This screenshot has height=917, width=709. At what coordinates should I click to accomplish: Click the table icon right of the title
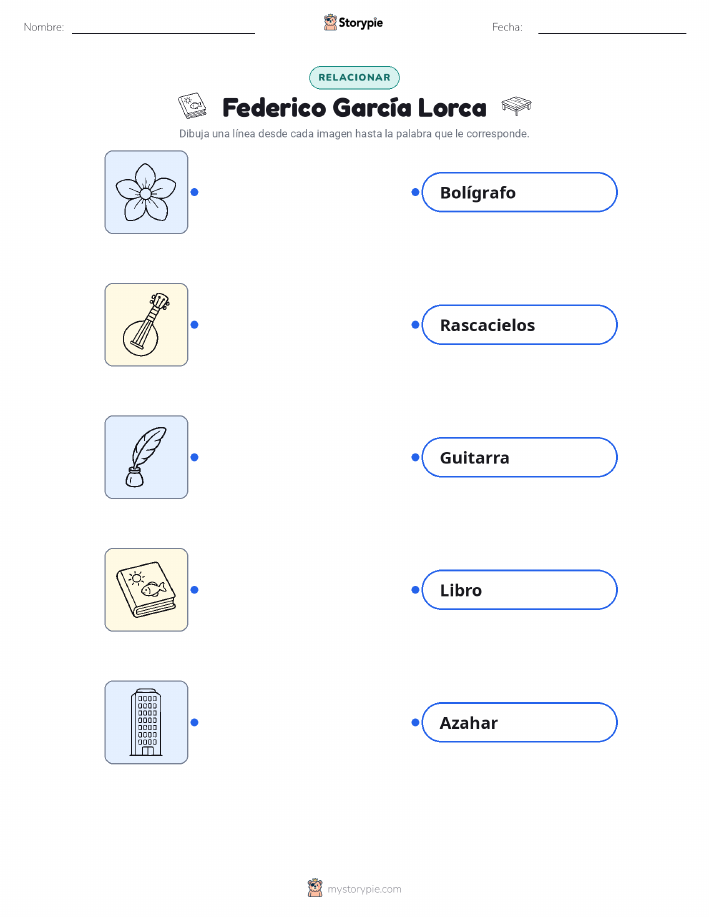517,106
